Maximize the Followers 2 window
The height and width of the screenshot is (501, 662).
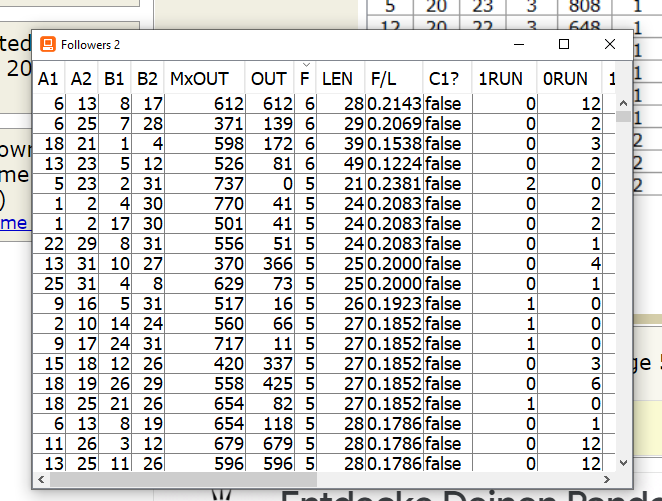564,44
